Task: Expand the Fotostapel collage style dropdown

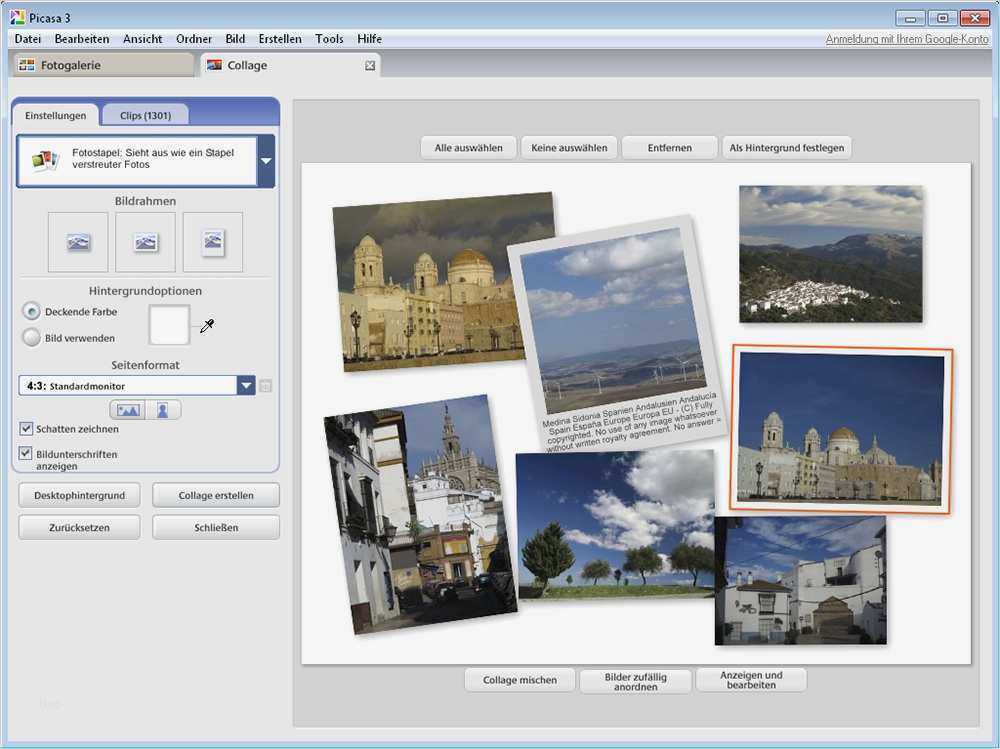Action: point(265,161)
